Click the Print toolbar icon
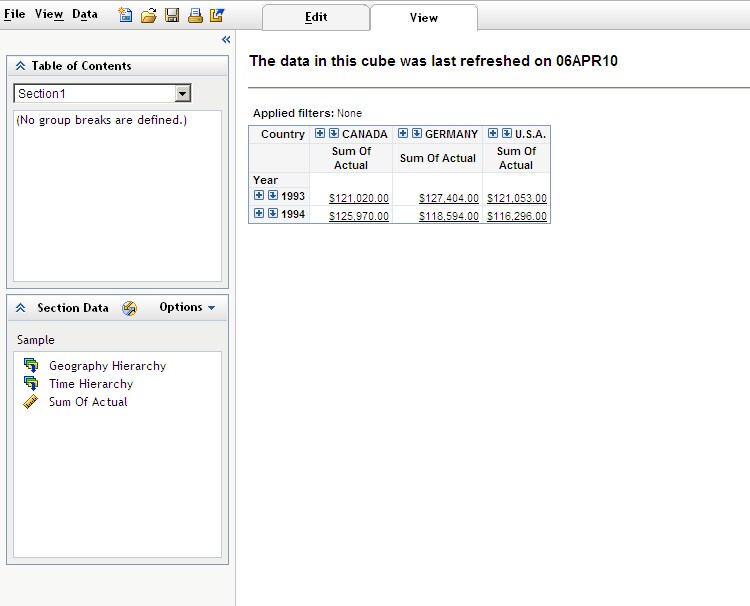 [x=195, y=15]
